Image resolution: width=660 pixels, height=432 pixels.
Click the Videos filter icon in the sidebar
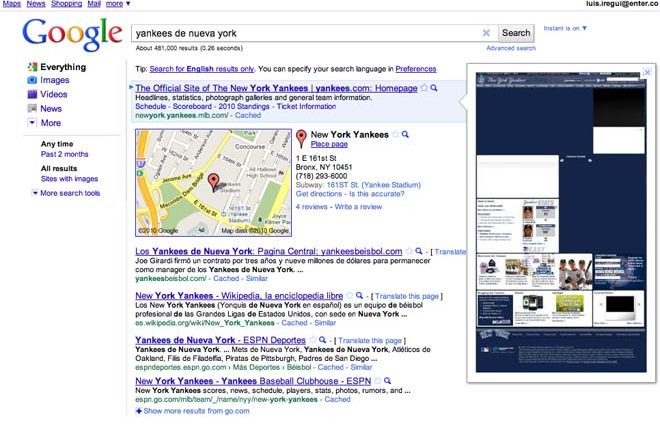pos(32,94)
